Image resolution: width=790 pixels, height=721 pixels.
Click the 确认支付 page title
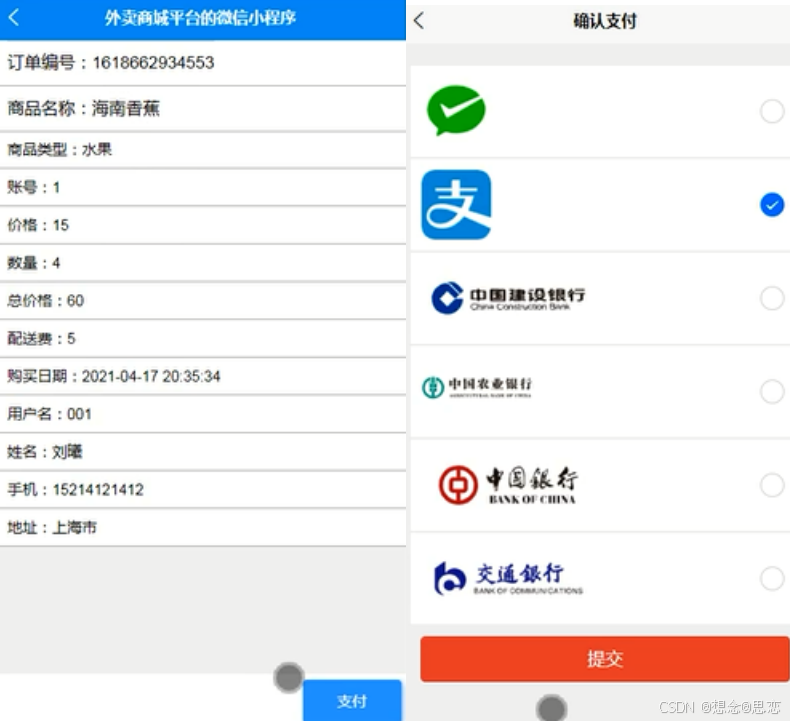(x=605, y=21)
